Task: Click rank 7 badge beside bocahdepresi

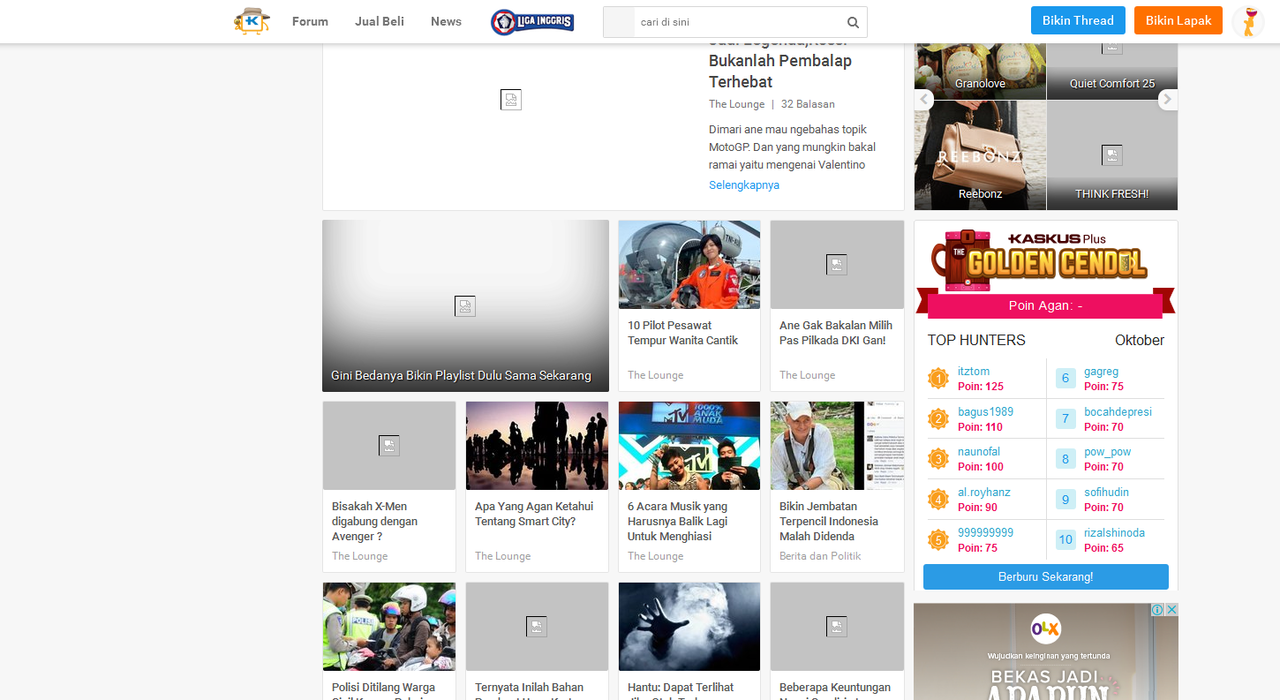Action: tap(1066, 418)
